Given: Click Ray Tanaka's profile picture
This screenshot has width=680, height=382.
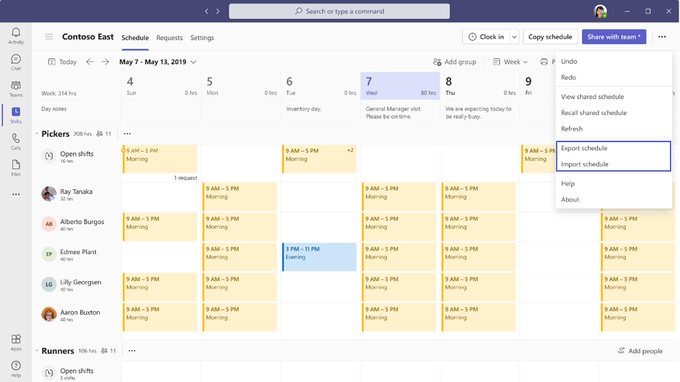Looking at the screenshot, I should coord(49,193).
